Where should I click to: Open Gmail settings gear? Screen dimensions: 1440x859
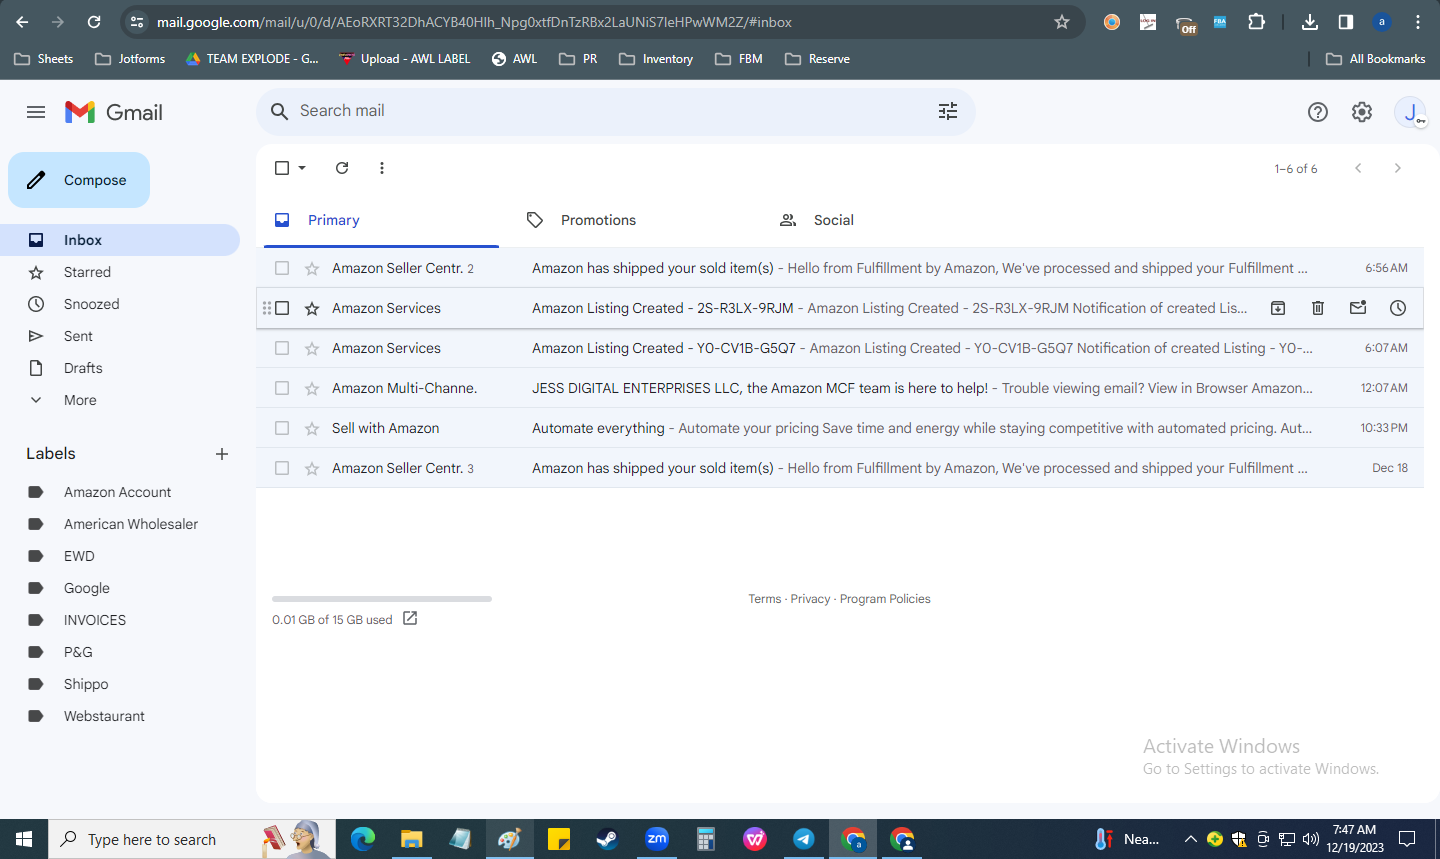[1362, 112]
